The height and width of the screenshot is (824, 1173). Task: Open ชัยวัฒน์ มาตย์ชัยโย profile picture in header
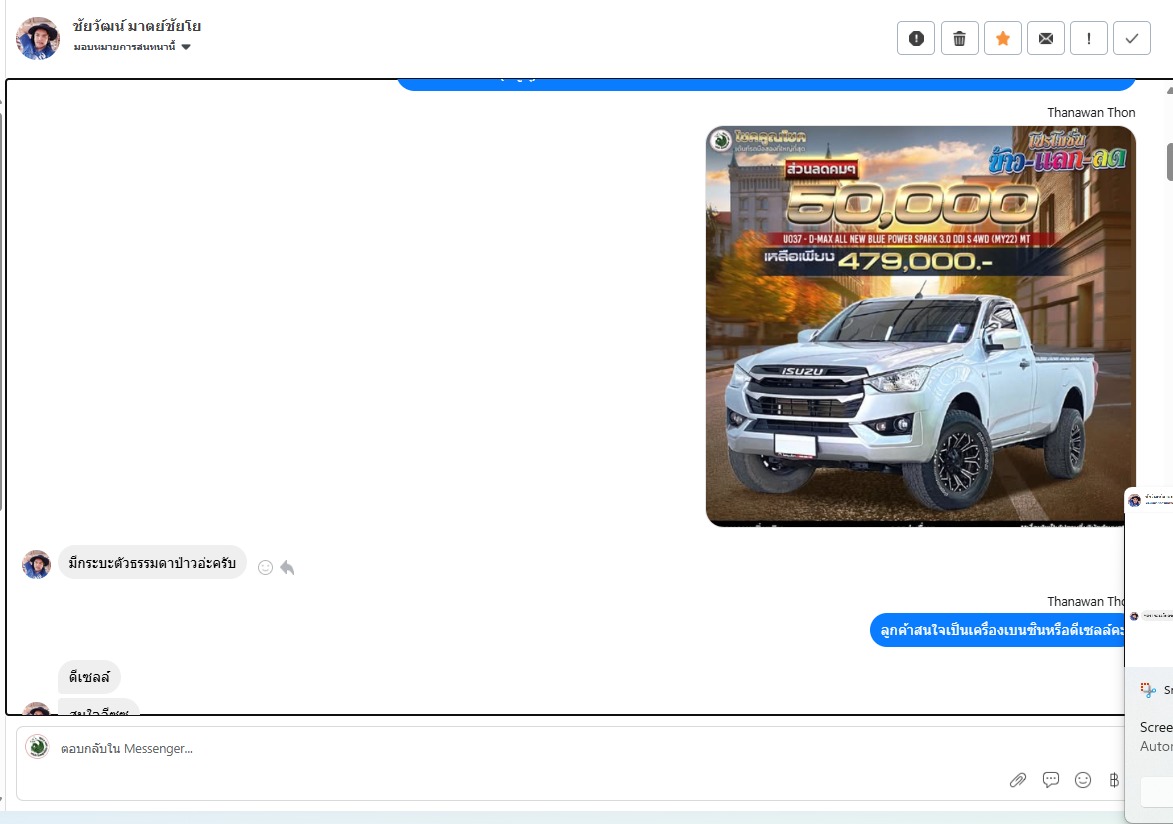pyautogui.click(x=37, y=38)
